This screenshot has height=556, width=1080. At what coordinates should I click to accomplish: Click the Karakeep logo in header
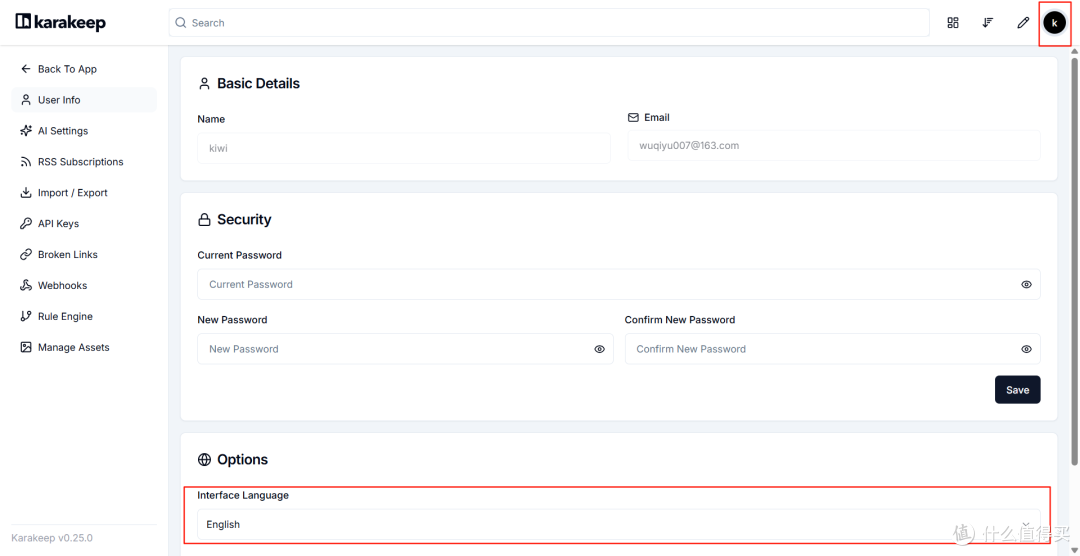pos(60,22)
